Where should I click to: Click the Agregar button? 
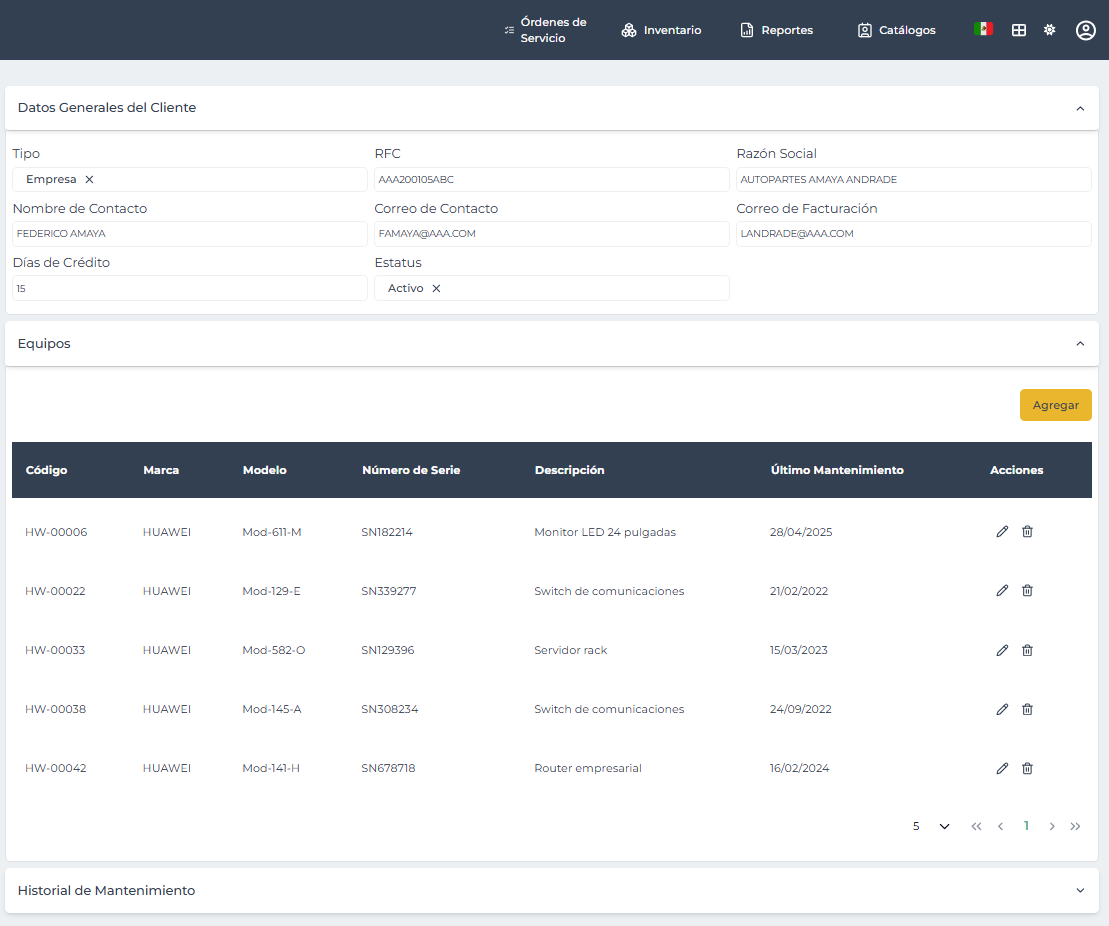(1055, 405)
